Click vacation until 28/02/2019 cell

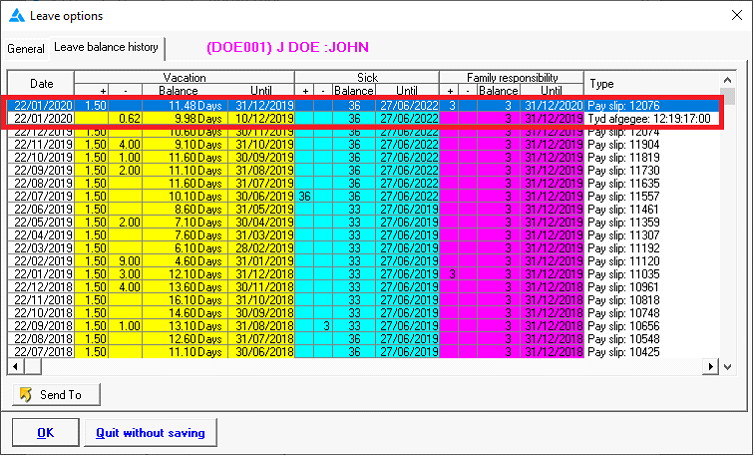(x=261, y=248)
